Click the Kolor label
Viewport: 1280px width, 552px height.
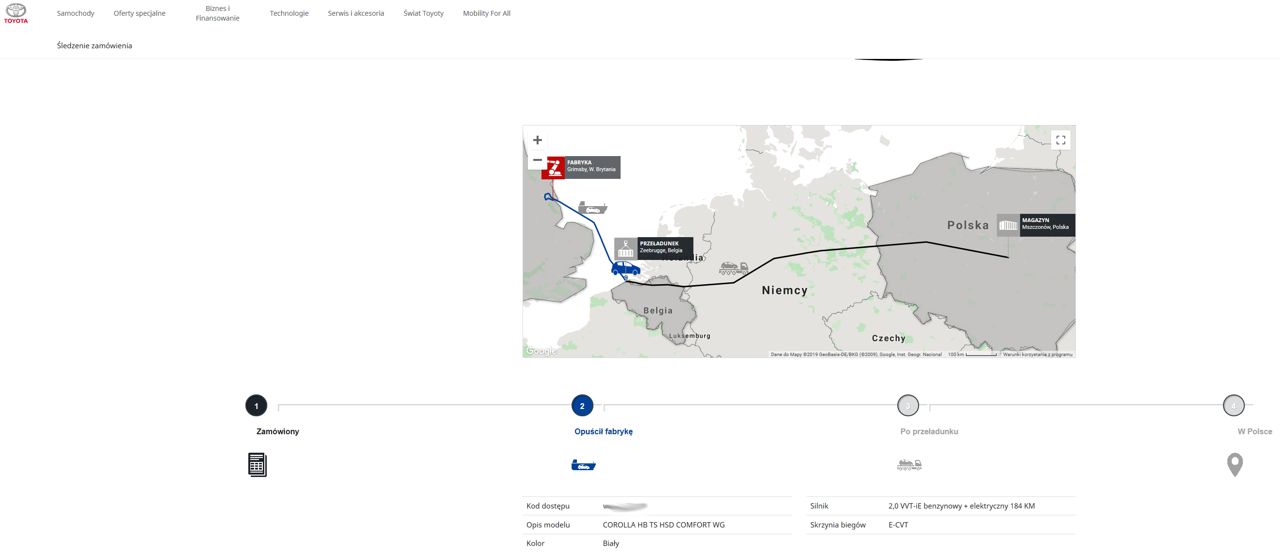(x=535, y=544)
